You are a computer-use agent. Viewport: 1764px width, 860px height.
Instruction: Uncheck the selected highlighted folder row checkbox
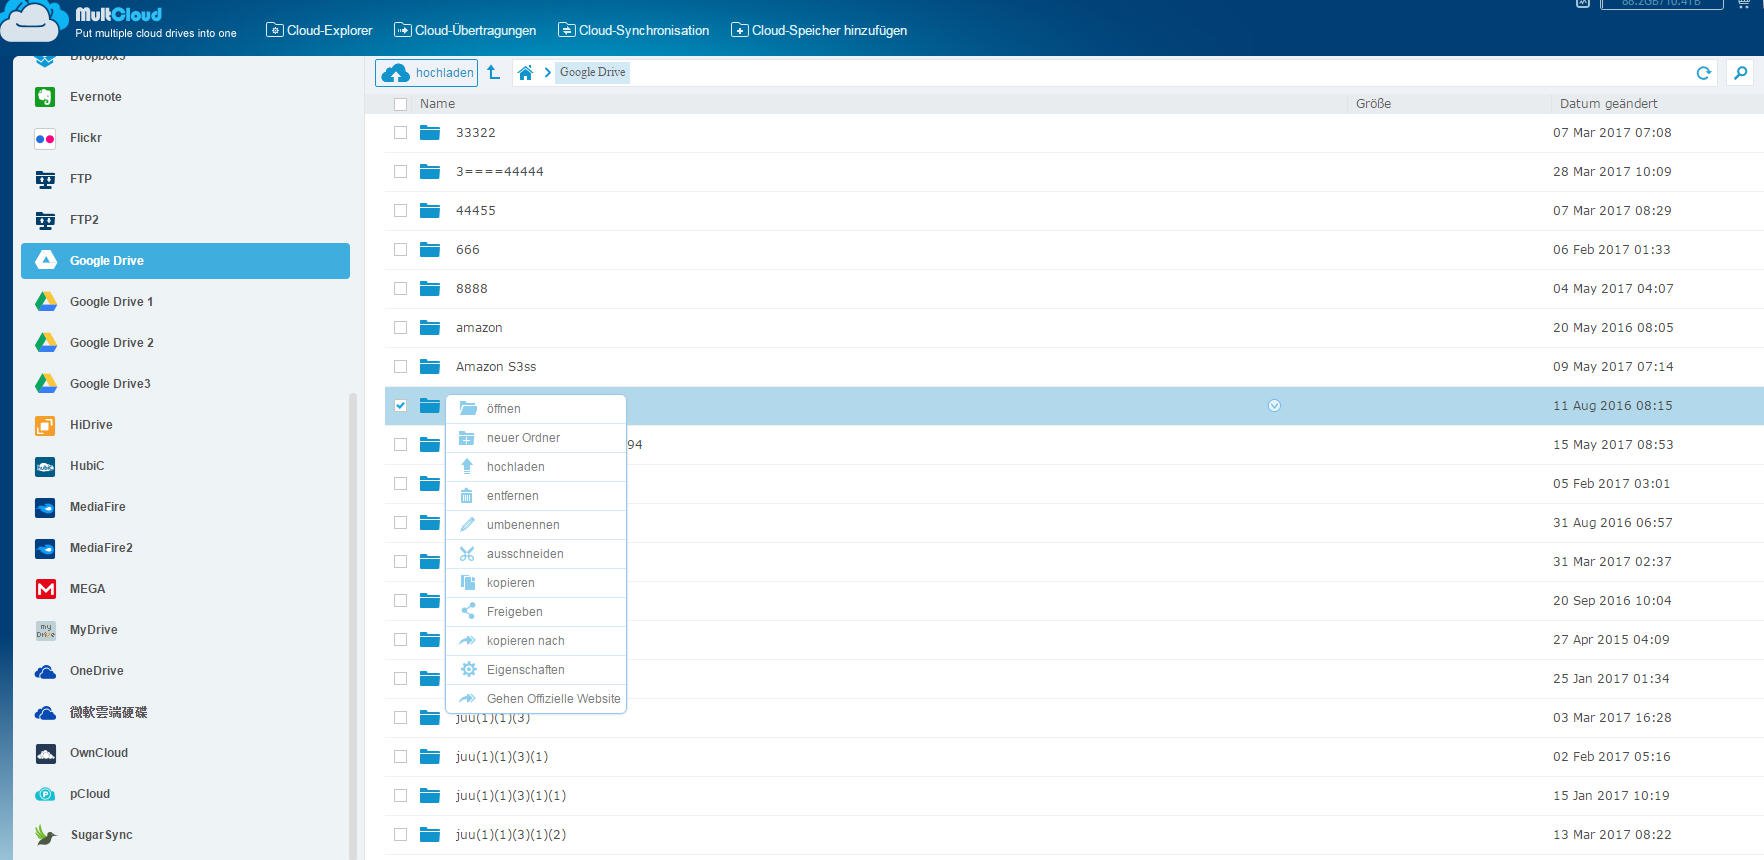(x=401, y=406)
